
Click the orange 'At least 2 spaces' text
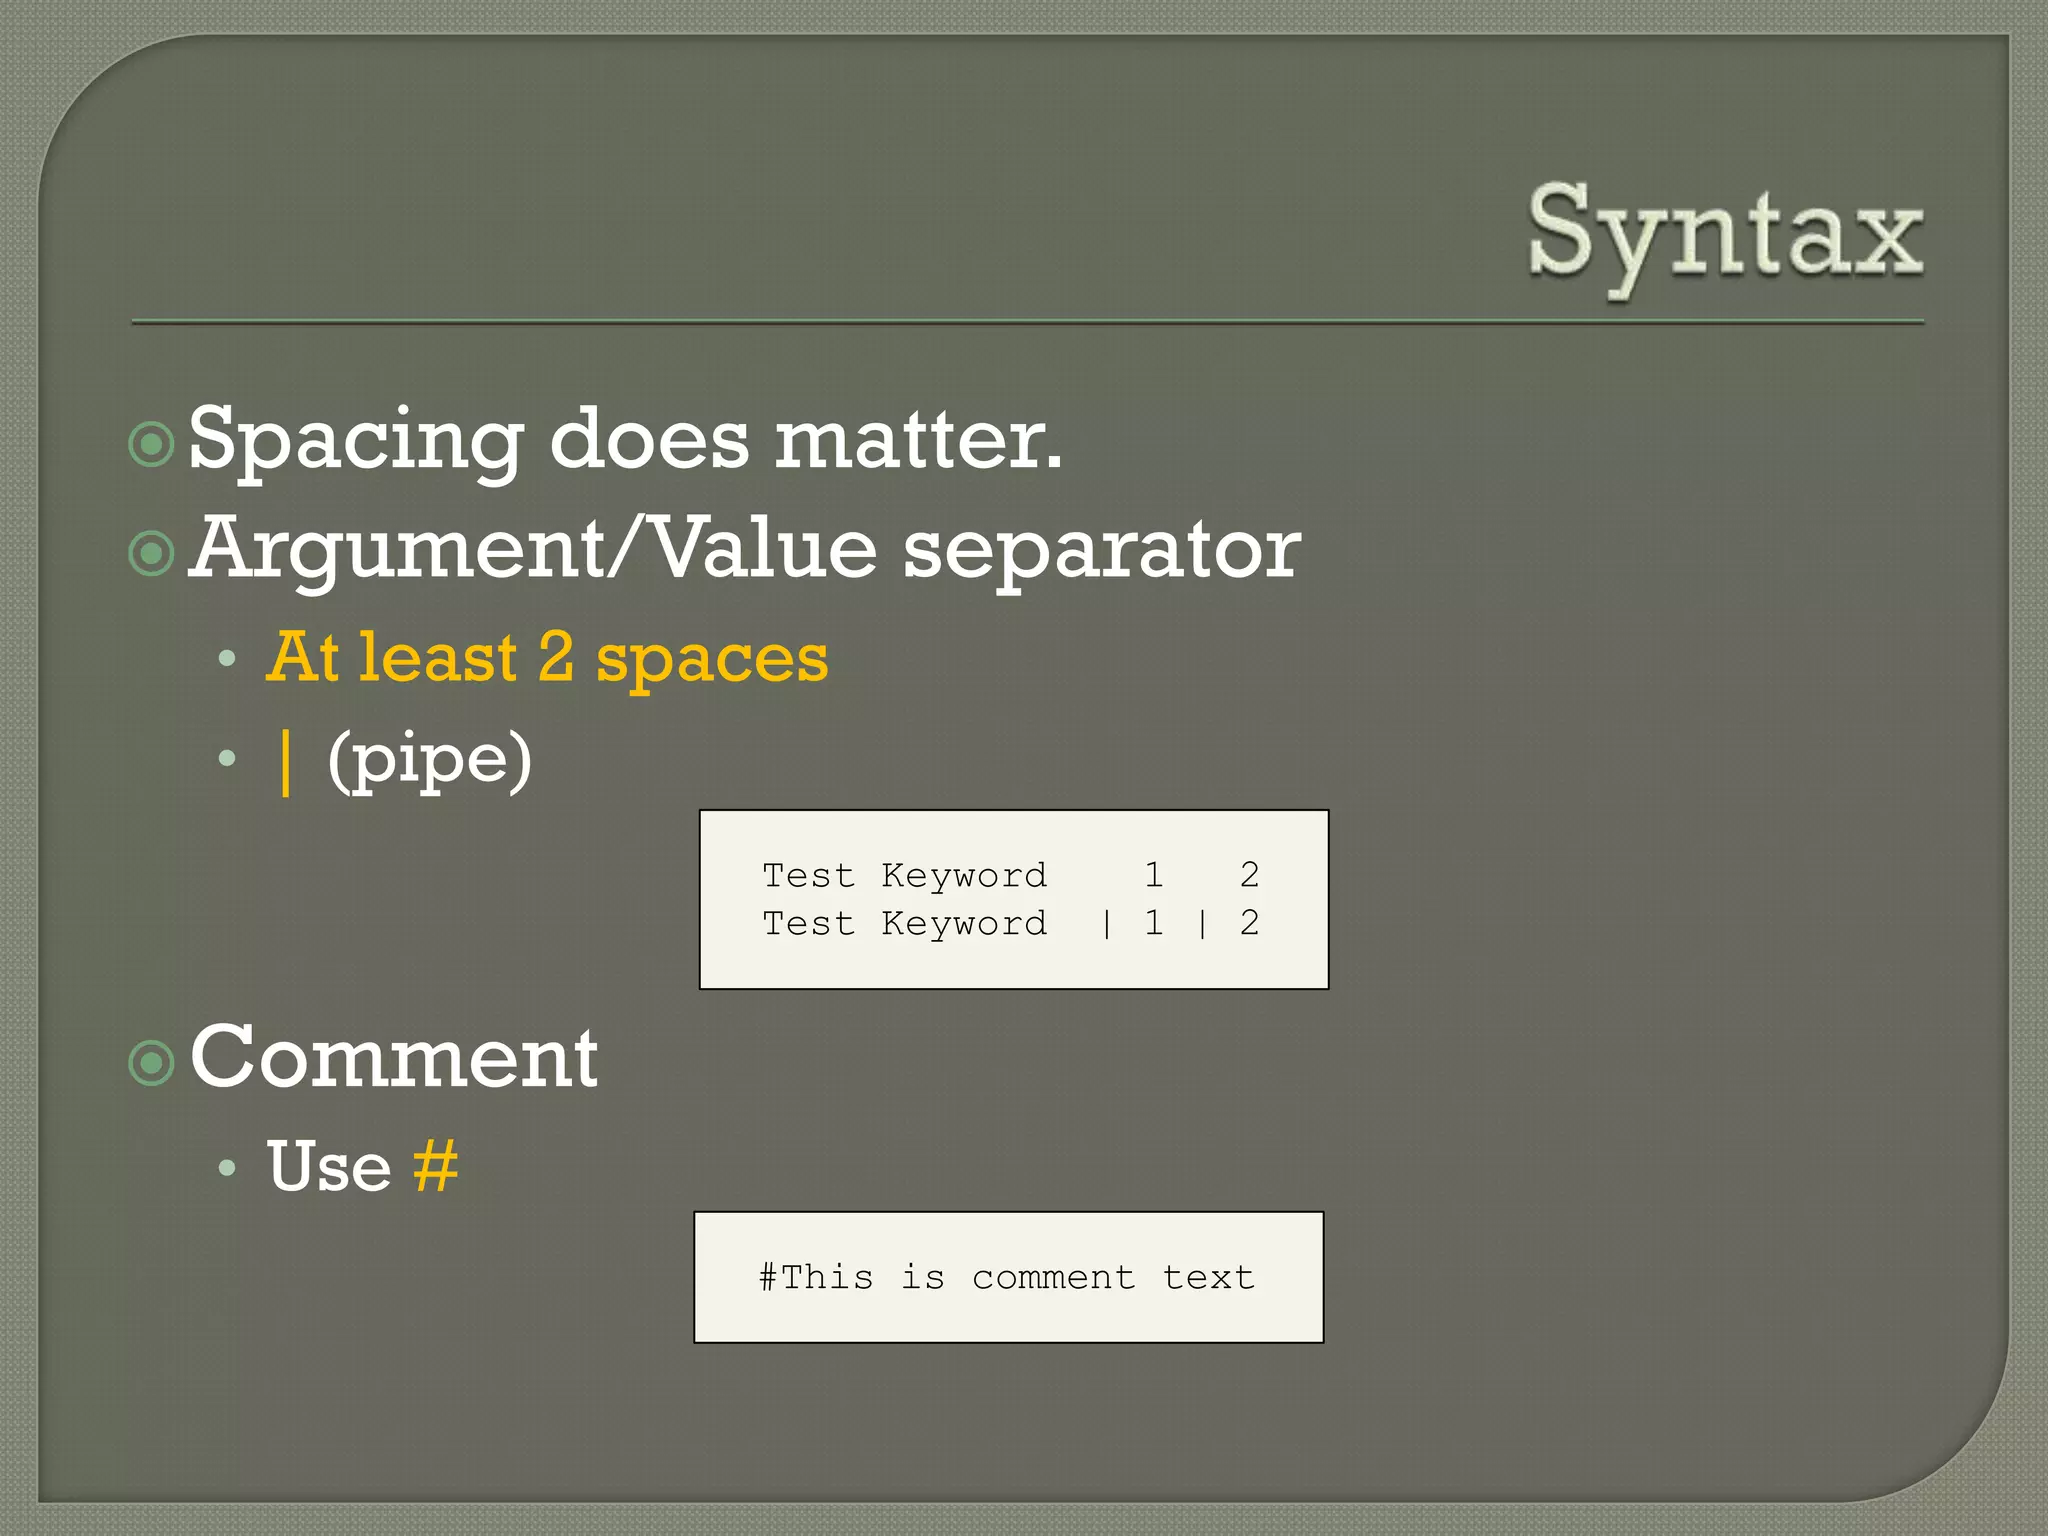(x=548, y=658)
